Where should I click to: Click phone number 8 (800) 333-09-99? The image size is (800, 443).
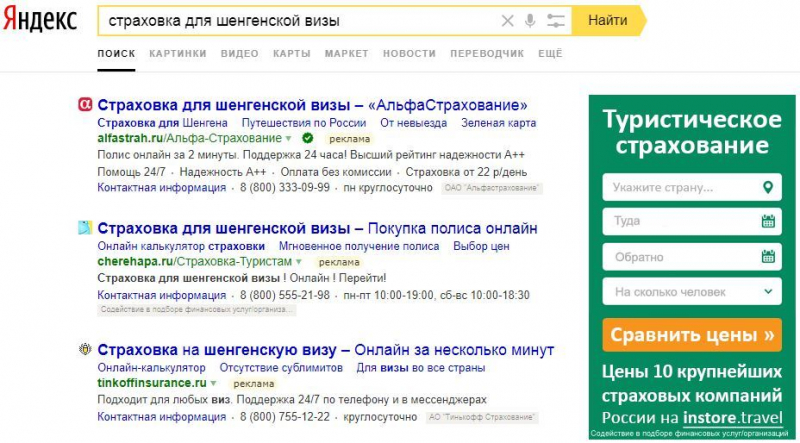pyautogui.click(x=285, y=187)
